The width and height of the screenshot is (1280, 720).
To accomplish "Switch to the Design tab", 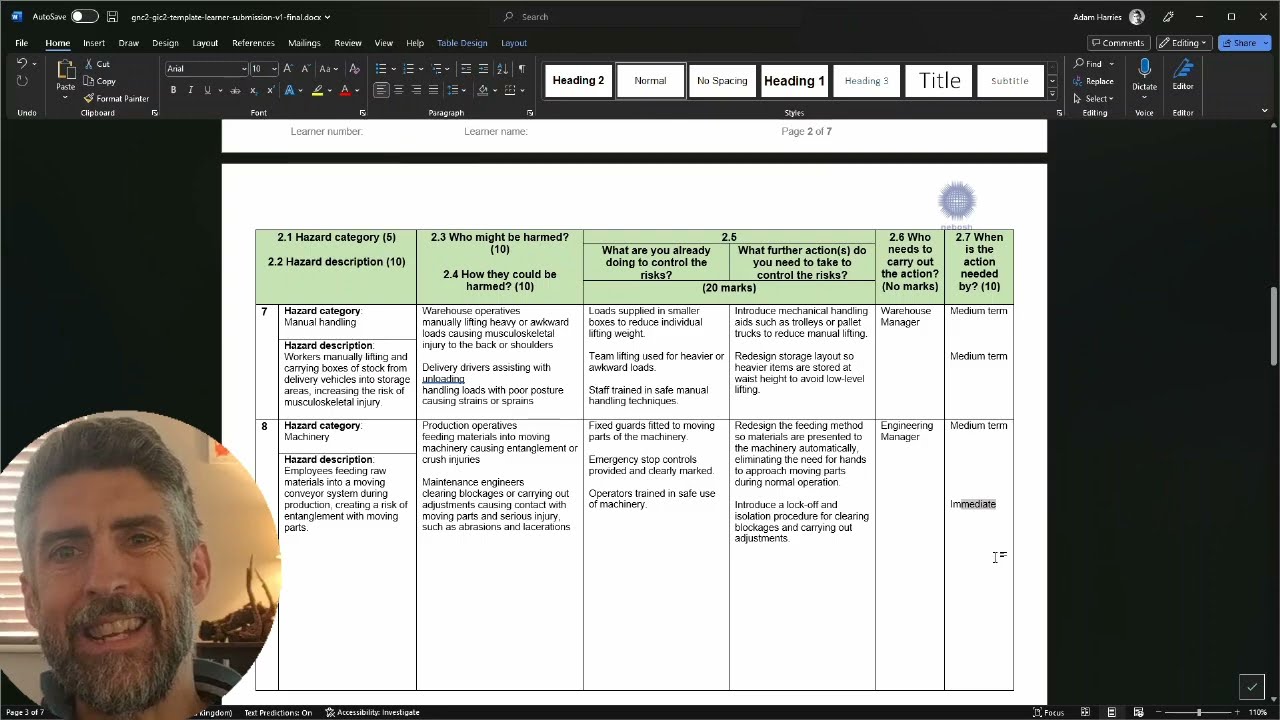I will [165, 43].
